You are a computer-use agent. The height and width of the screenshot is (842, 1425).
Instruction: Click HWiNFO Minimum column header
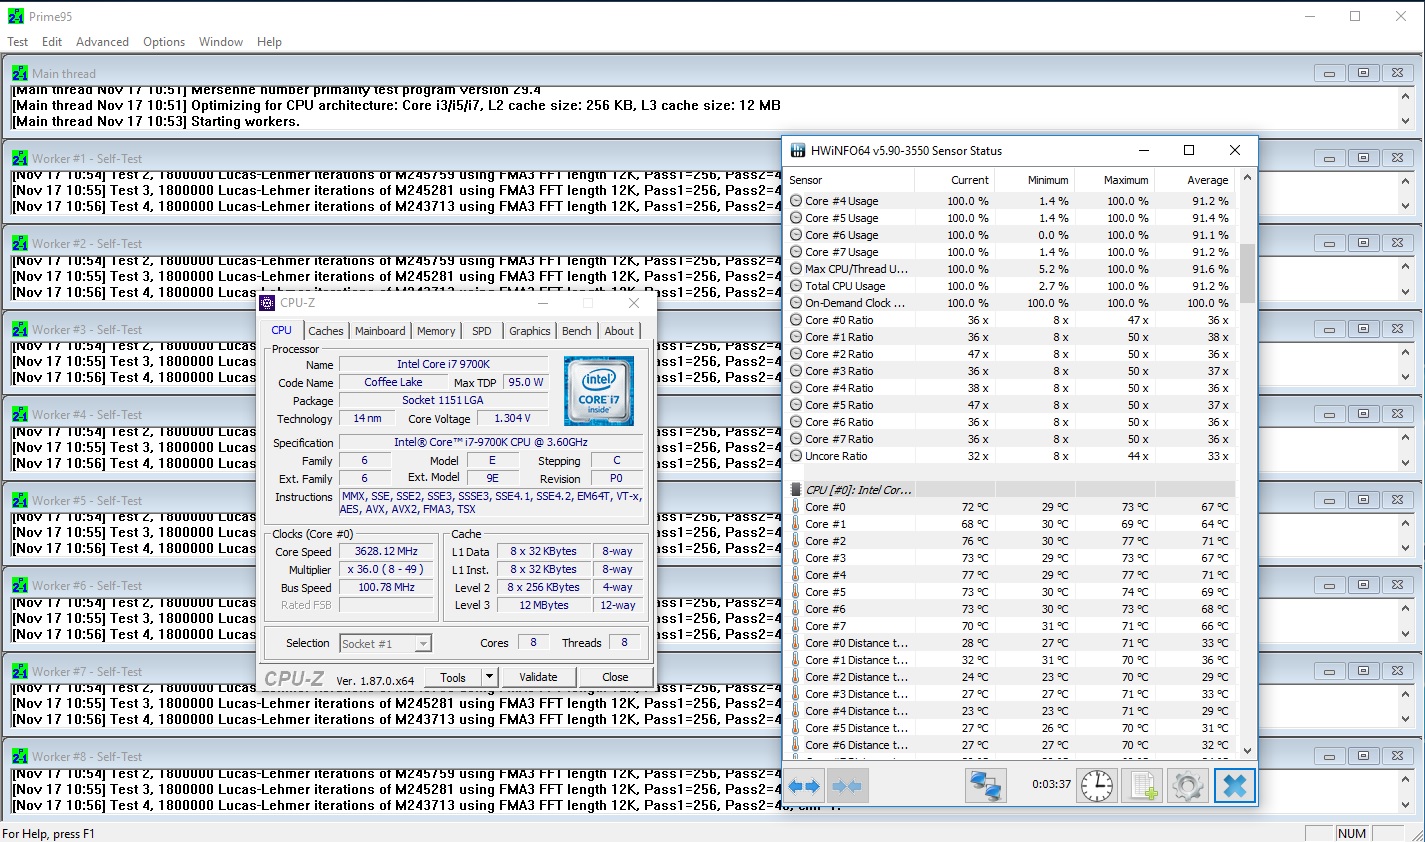[1034, 180]
